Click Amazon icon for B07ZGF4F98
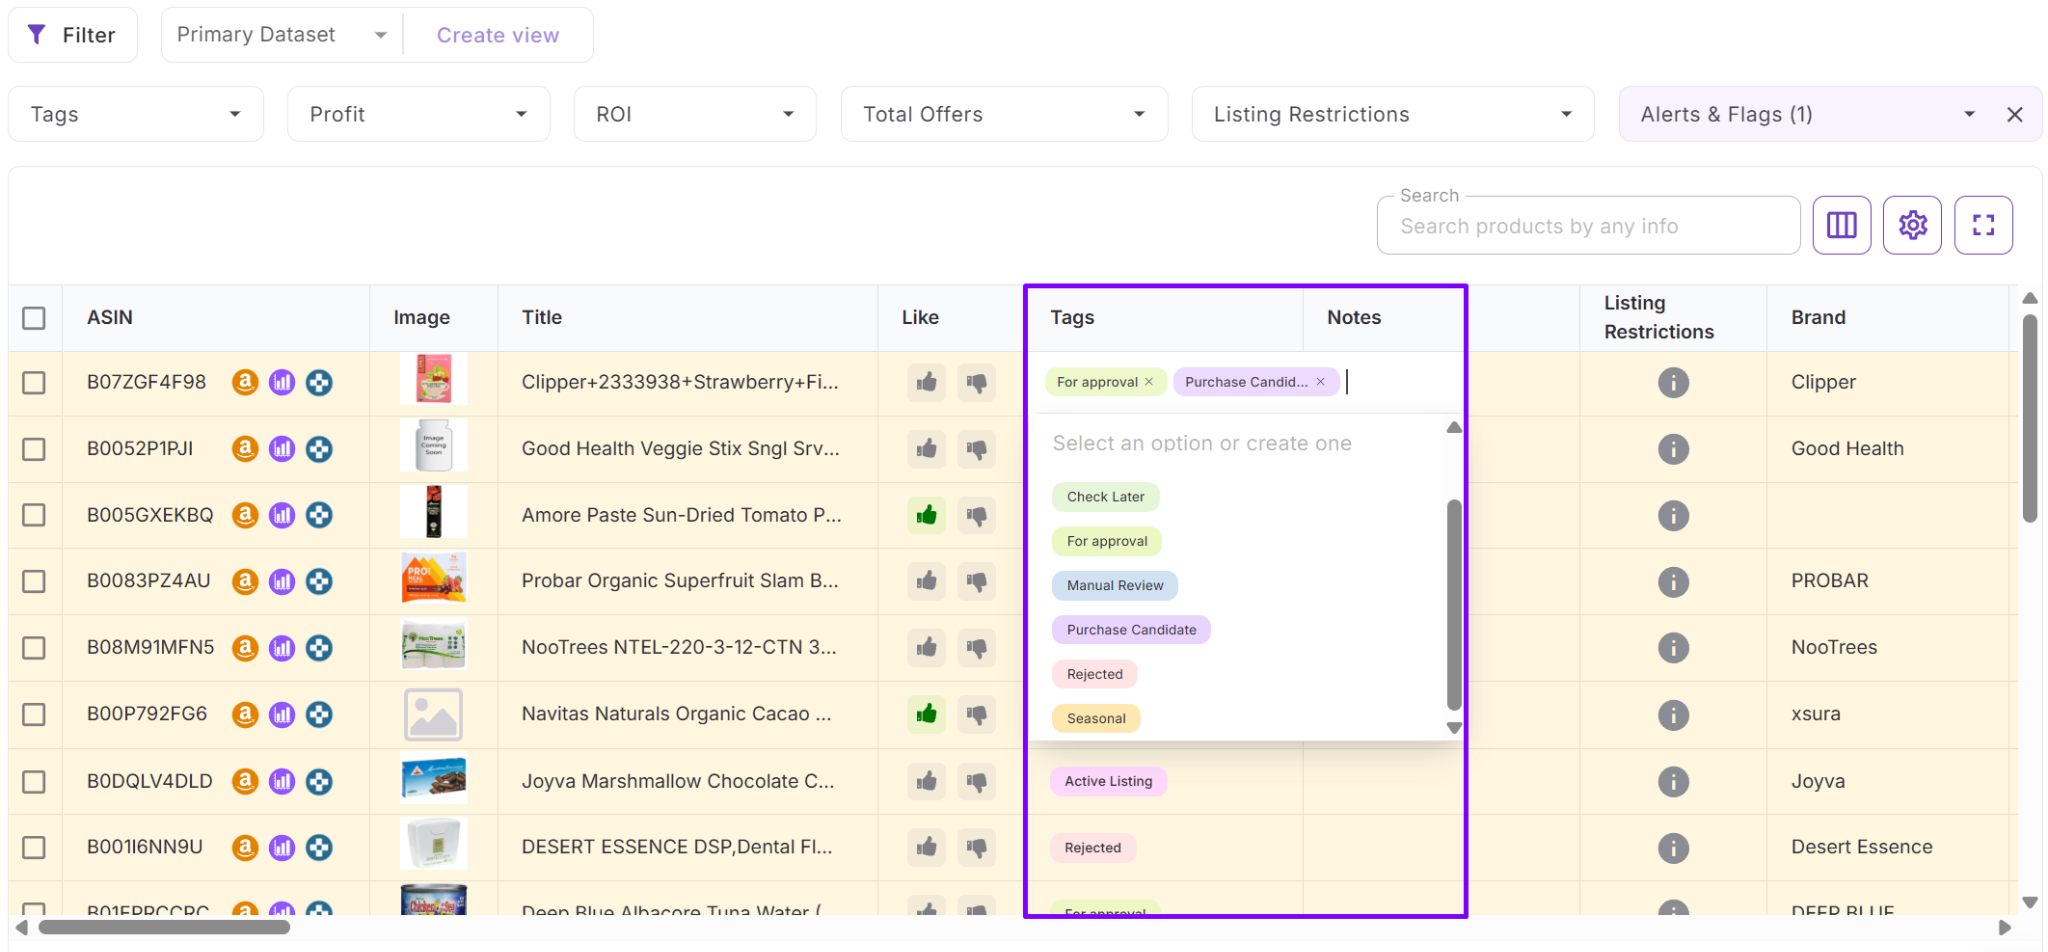 (x=245, y=382)
